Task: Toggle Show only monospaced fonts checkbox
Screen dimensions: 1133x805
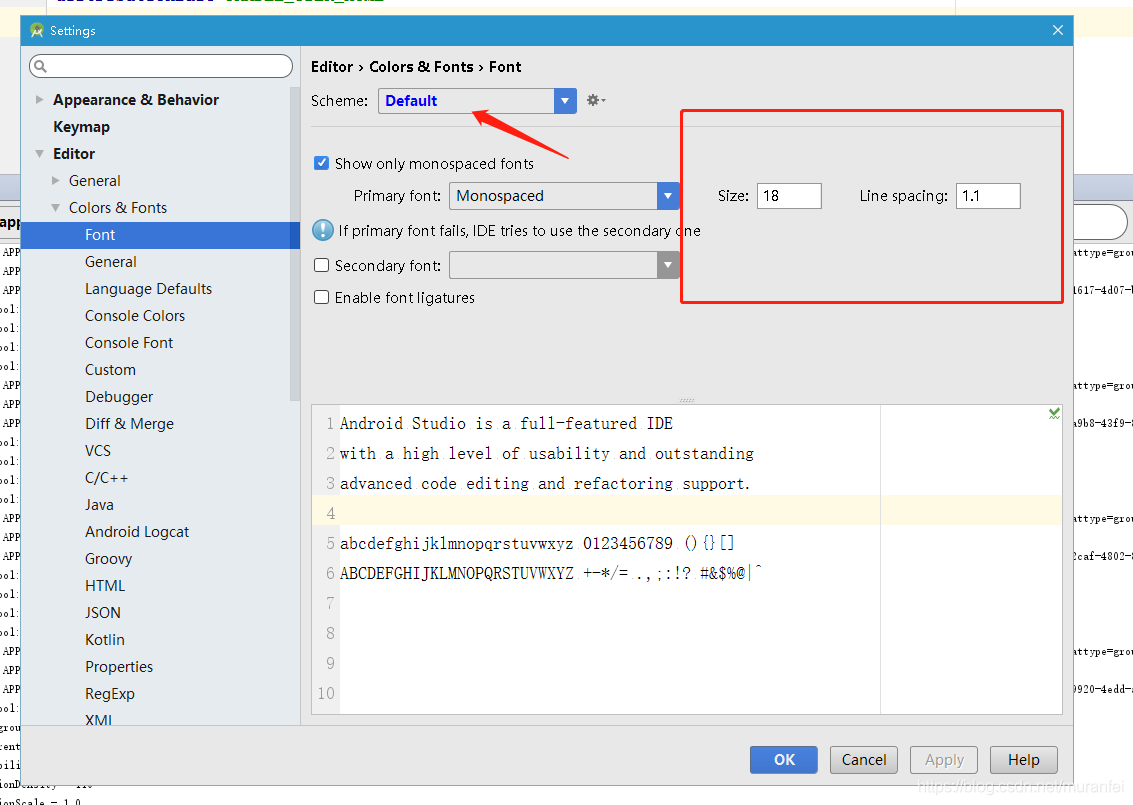Action: click(x=322, y=163)
